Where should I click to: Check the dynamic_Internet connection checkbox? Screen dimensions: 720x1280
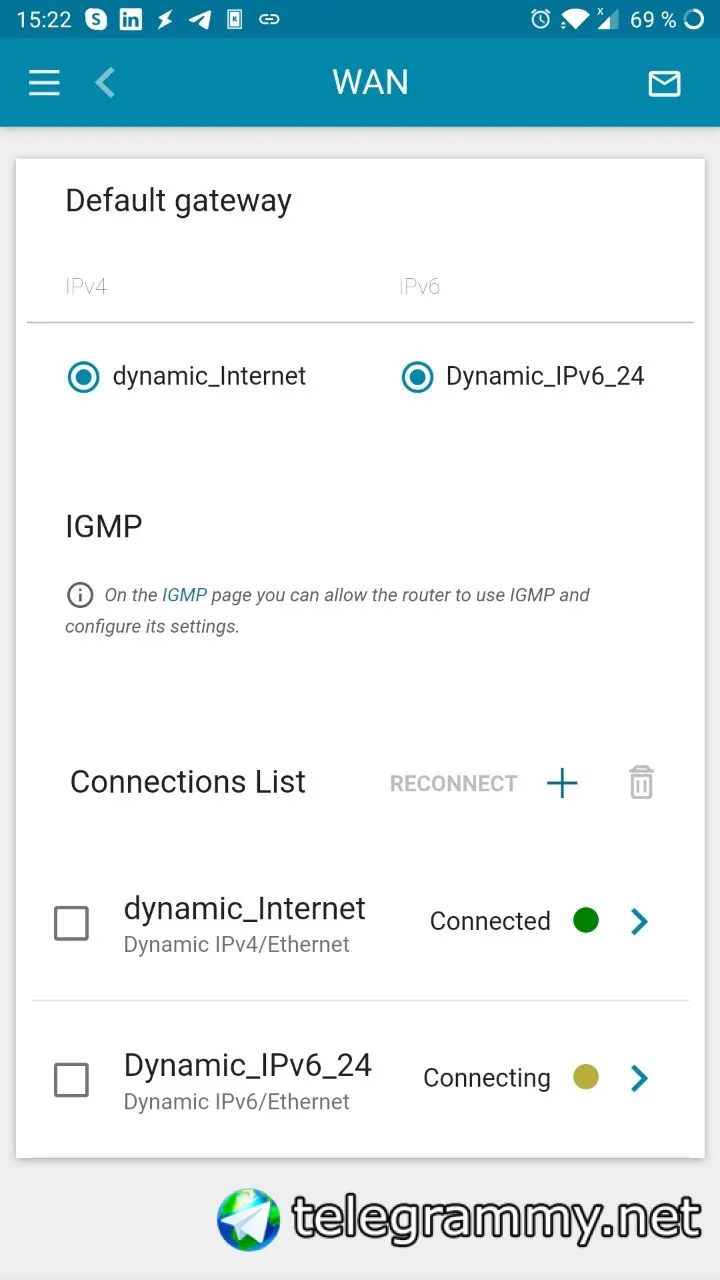(71, 923)
